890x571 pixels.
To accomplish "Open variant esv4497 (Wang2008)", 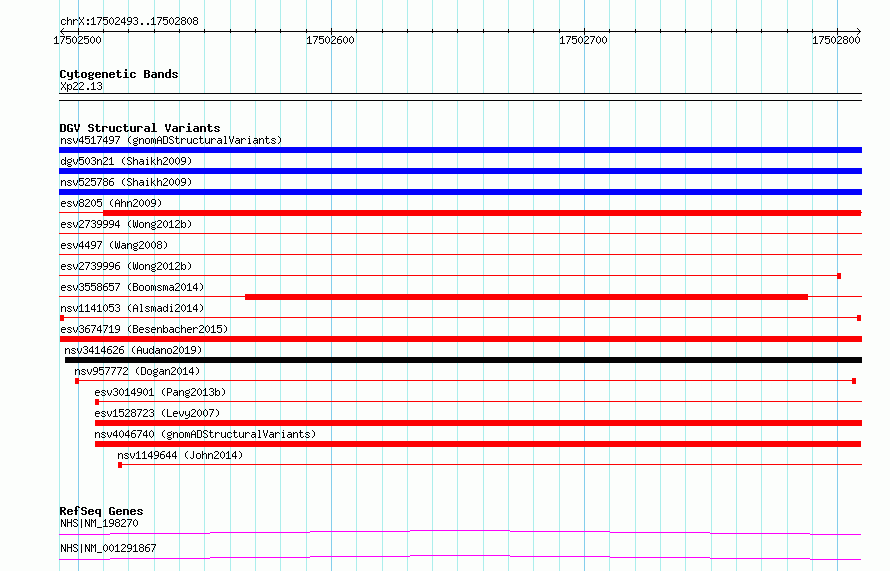I will (114, 245).
